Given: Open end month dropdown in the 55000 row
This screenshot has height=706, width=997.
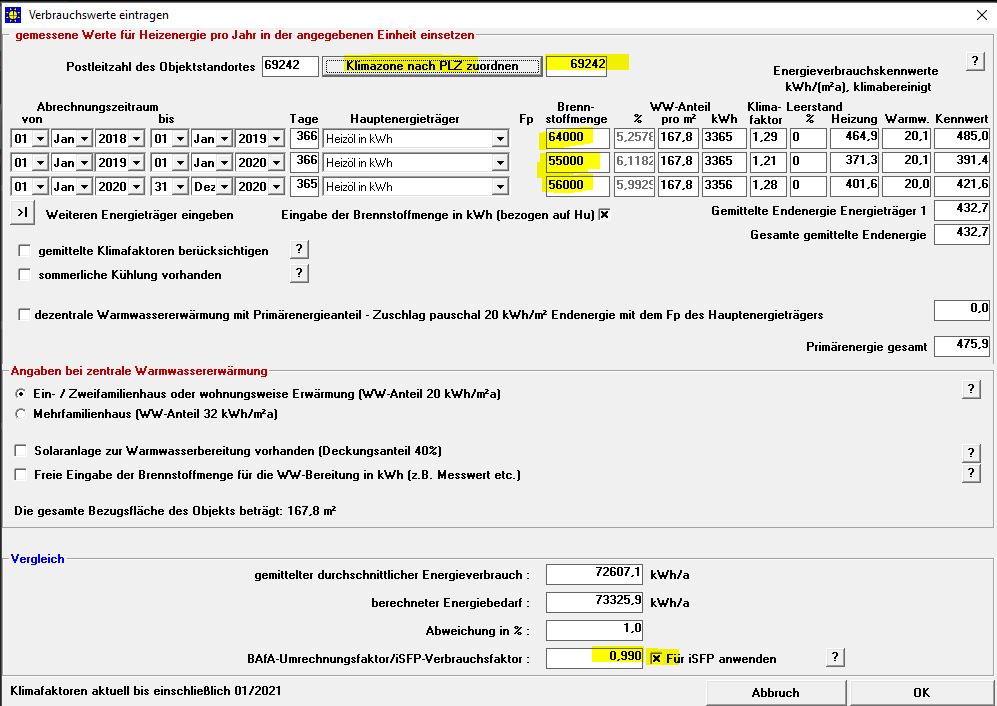Looking at the screenshot, I should [x=224, y=163].
